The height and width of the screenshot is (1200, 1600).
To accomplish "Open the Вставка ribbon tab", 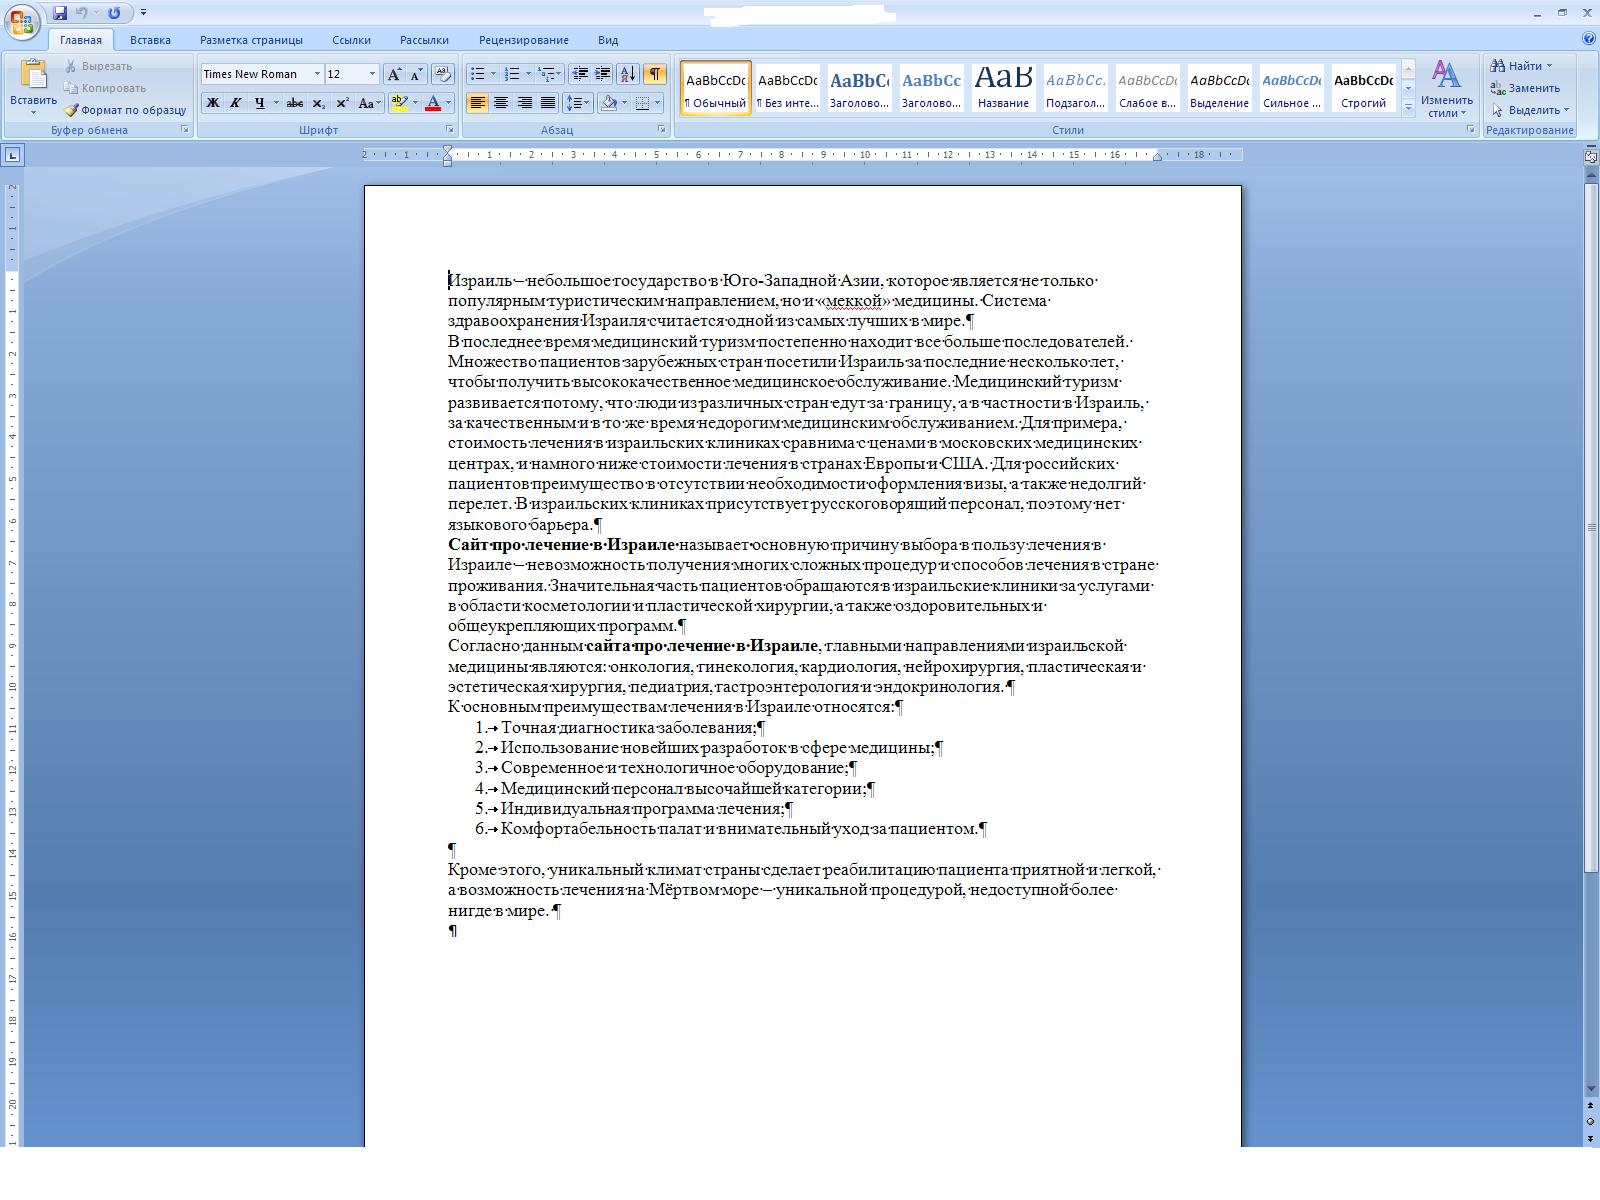I will coord(150,40).
